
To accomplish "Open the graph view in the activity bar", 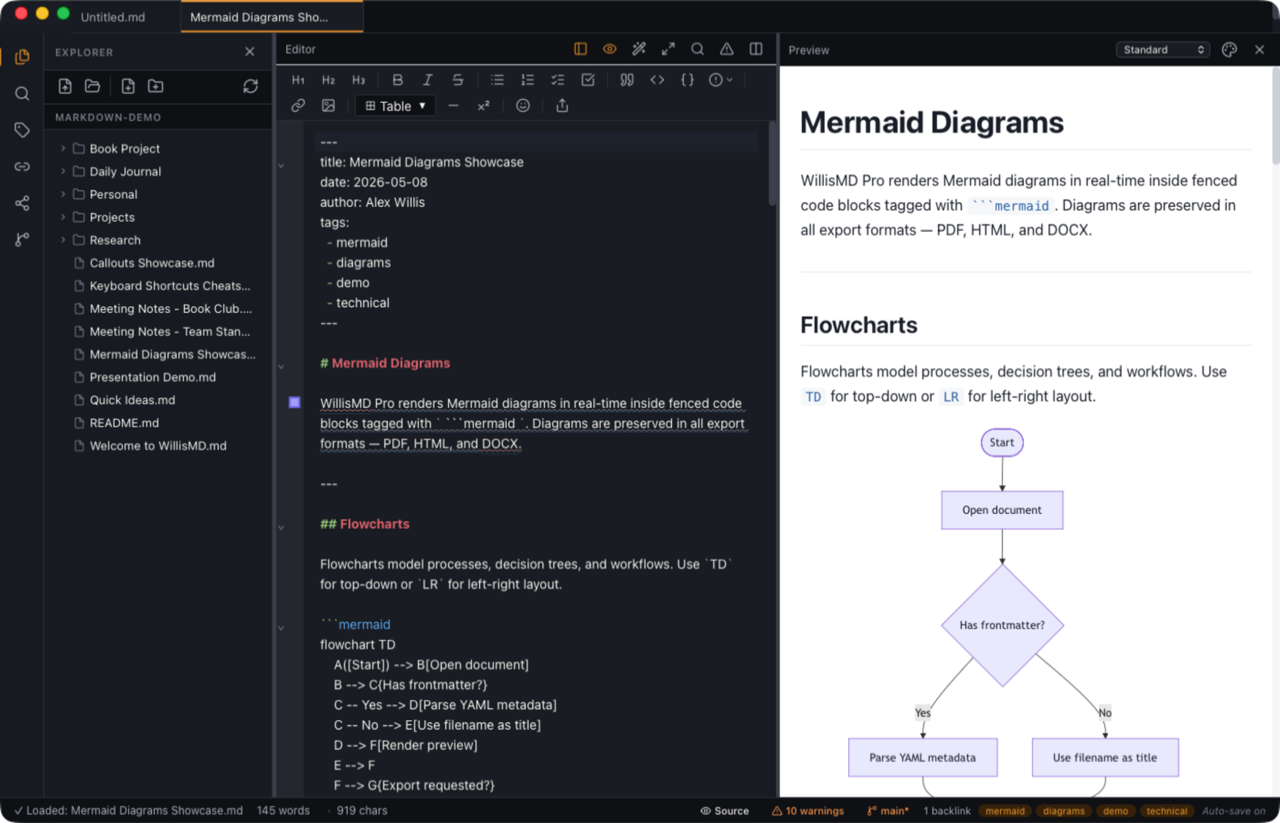I will (22, 203).
